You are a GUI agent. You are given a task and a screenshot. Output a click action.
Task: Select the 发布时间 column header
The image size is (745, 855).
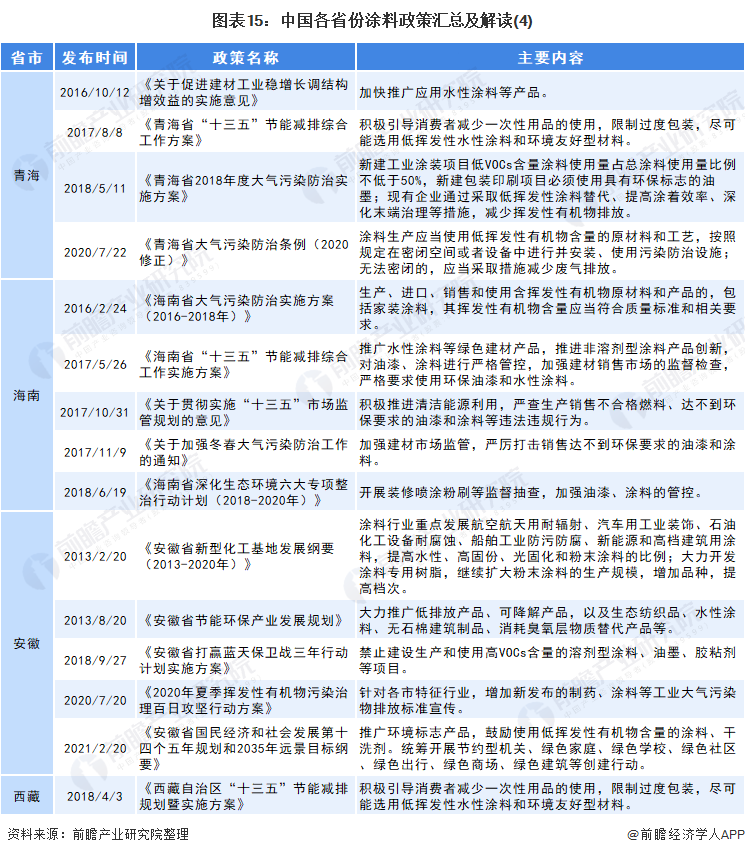click(95, 57)
